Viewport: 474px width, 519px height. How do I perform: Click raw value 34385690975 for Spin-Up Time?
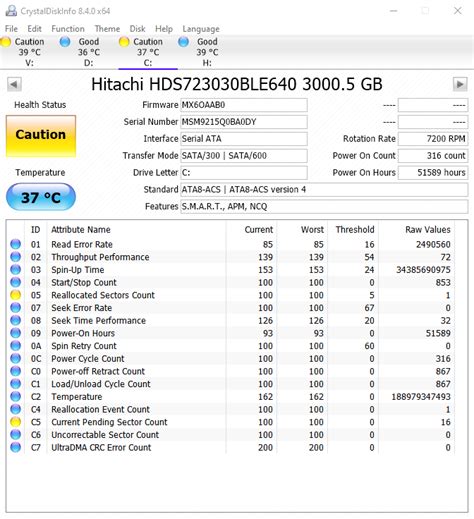pyautogui.click(x=423, y=270)
